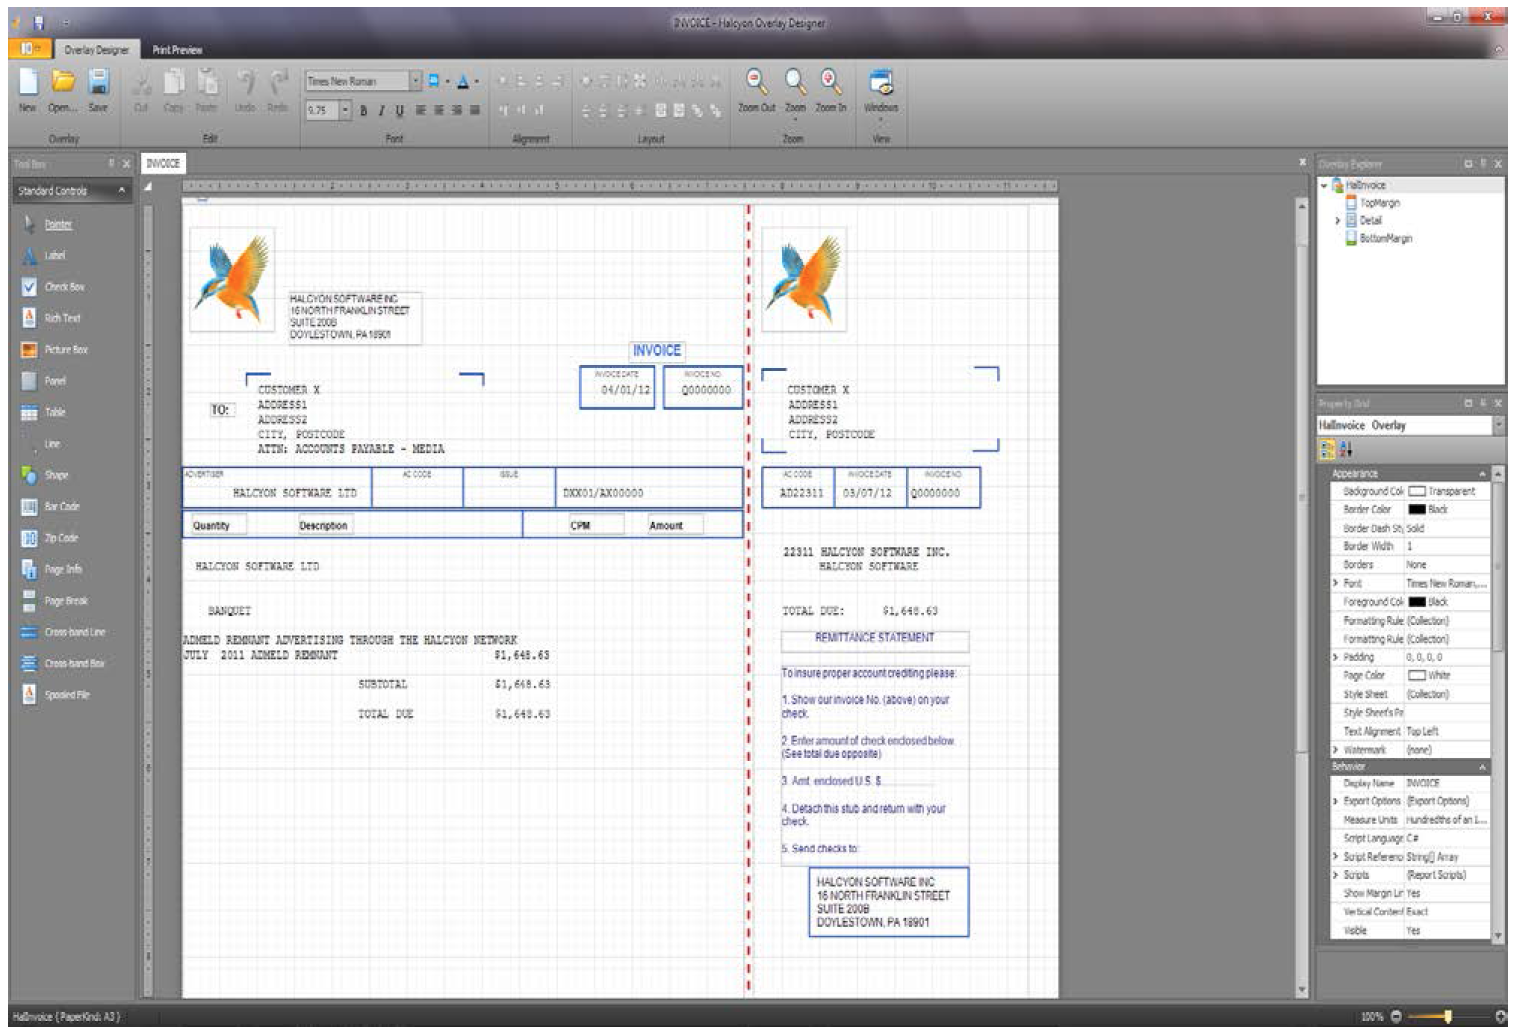Select the left kingfisher logo picture
The width and height of the screenshot is (1518, 1036).
click(232, 278)
